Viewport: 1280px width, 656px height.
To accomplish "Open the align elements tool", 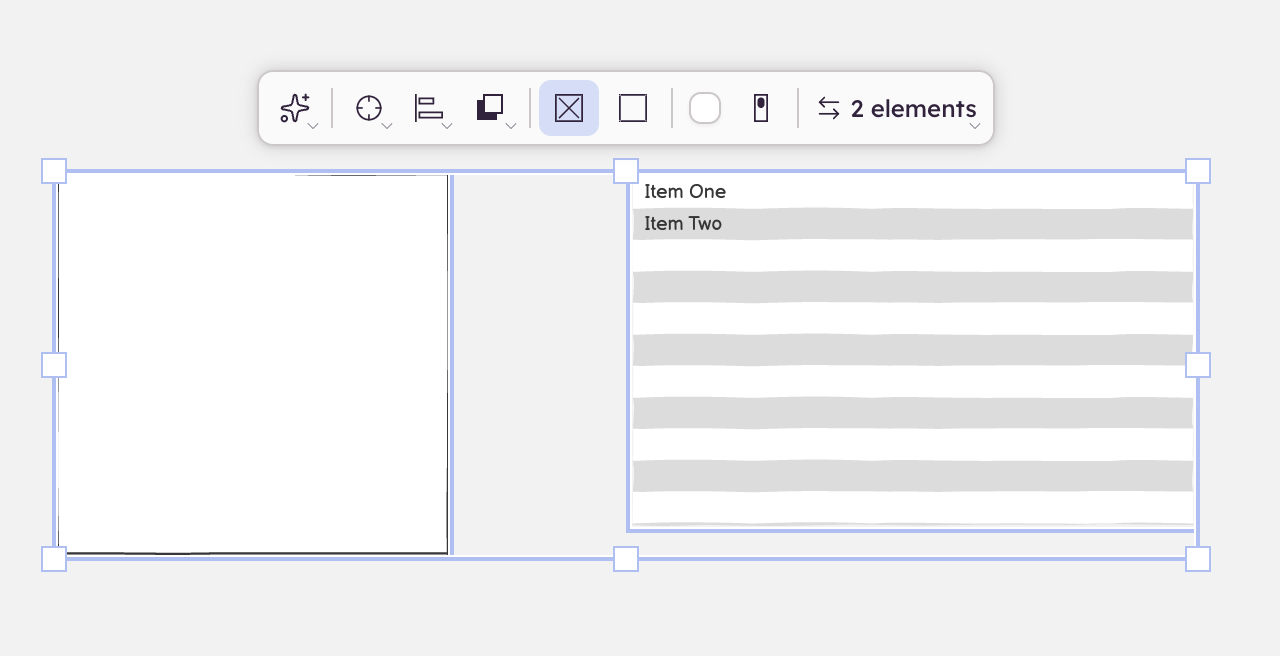I will [x=430, y=108].
